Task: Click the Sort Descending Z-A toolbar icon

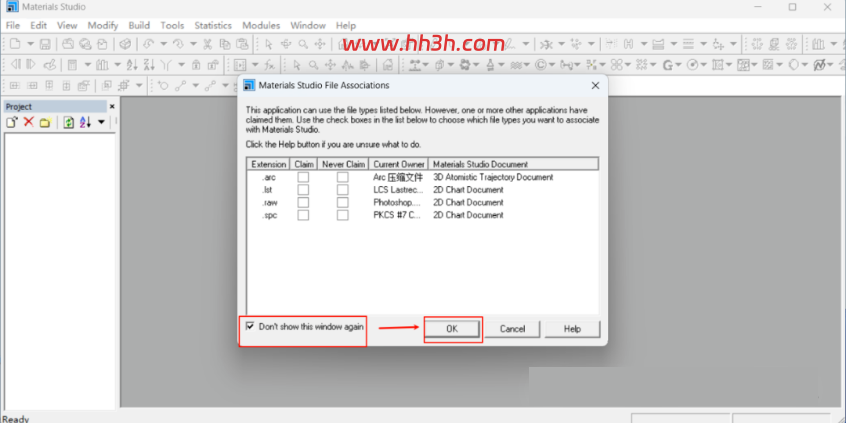Action: pos(149,65)
